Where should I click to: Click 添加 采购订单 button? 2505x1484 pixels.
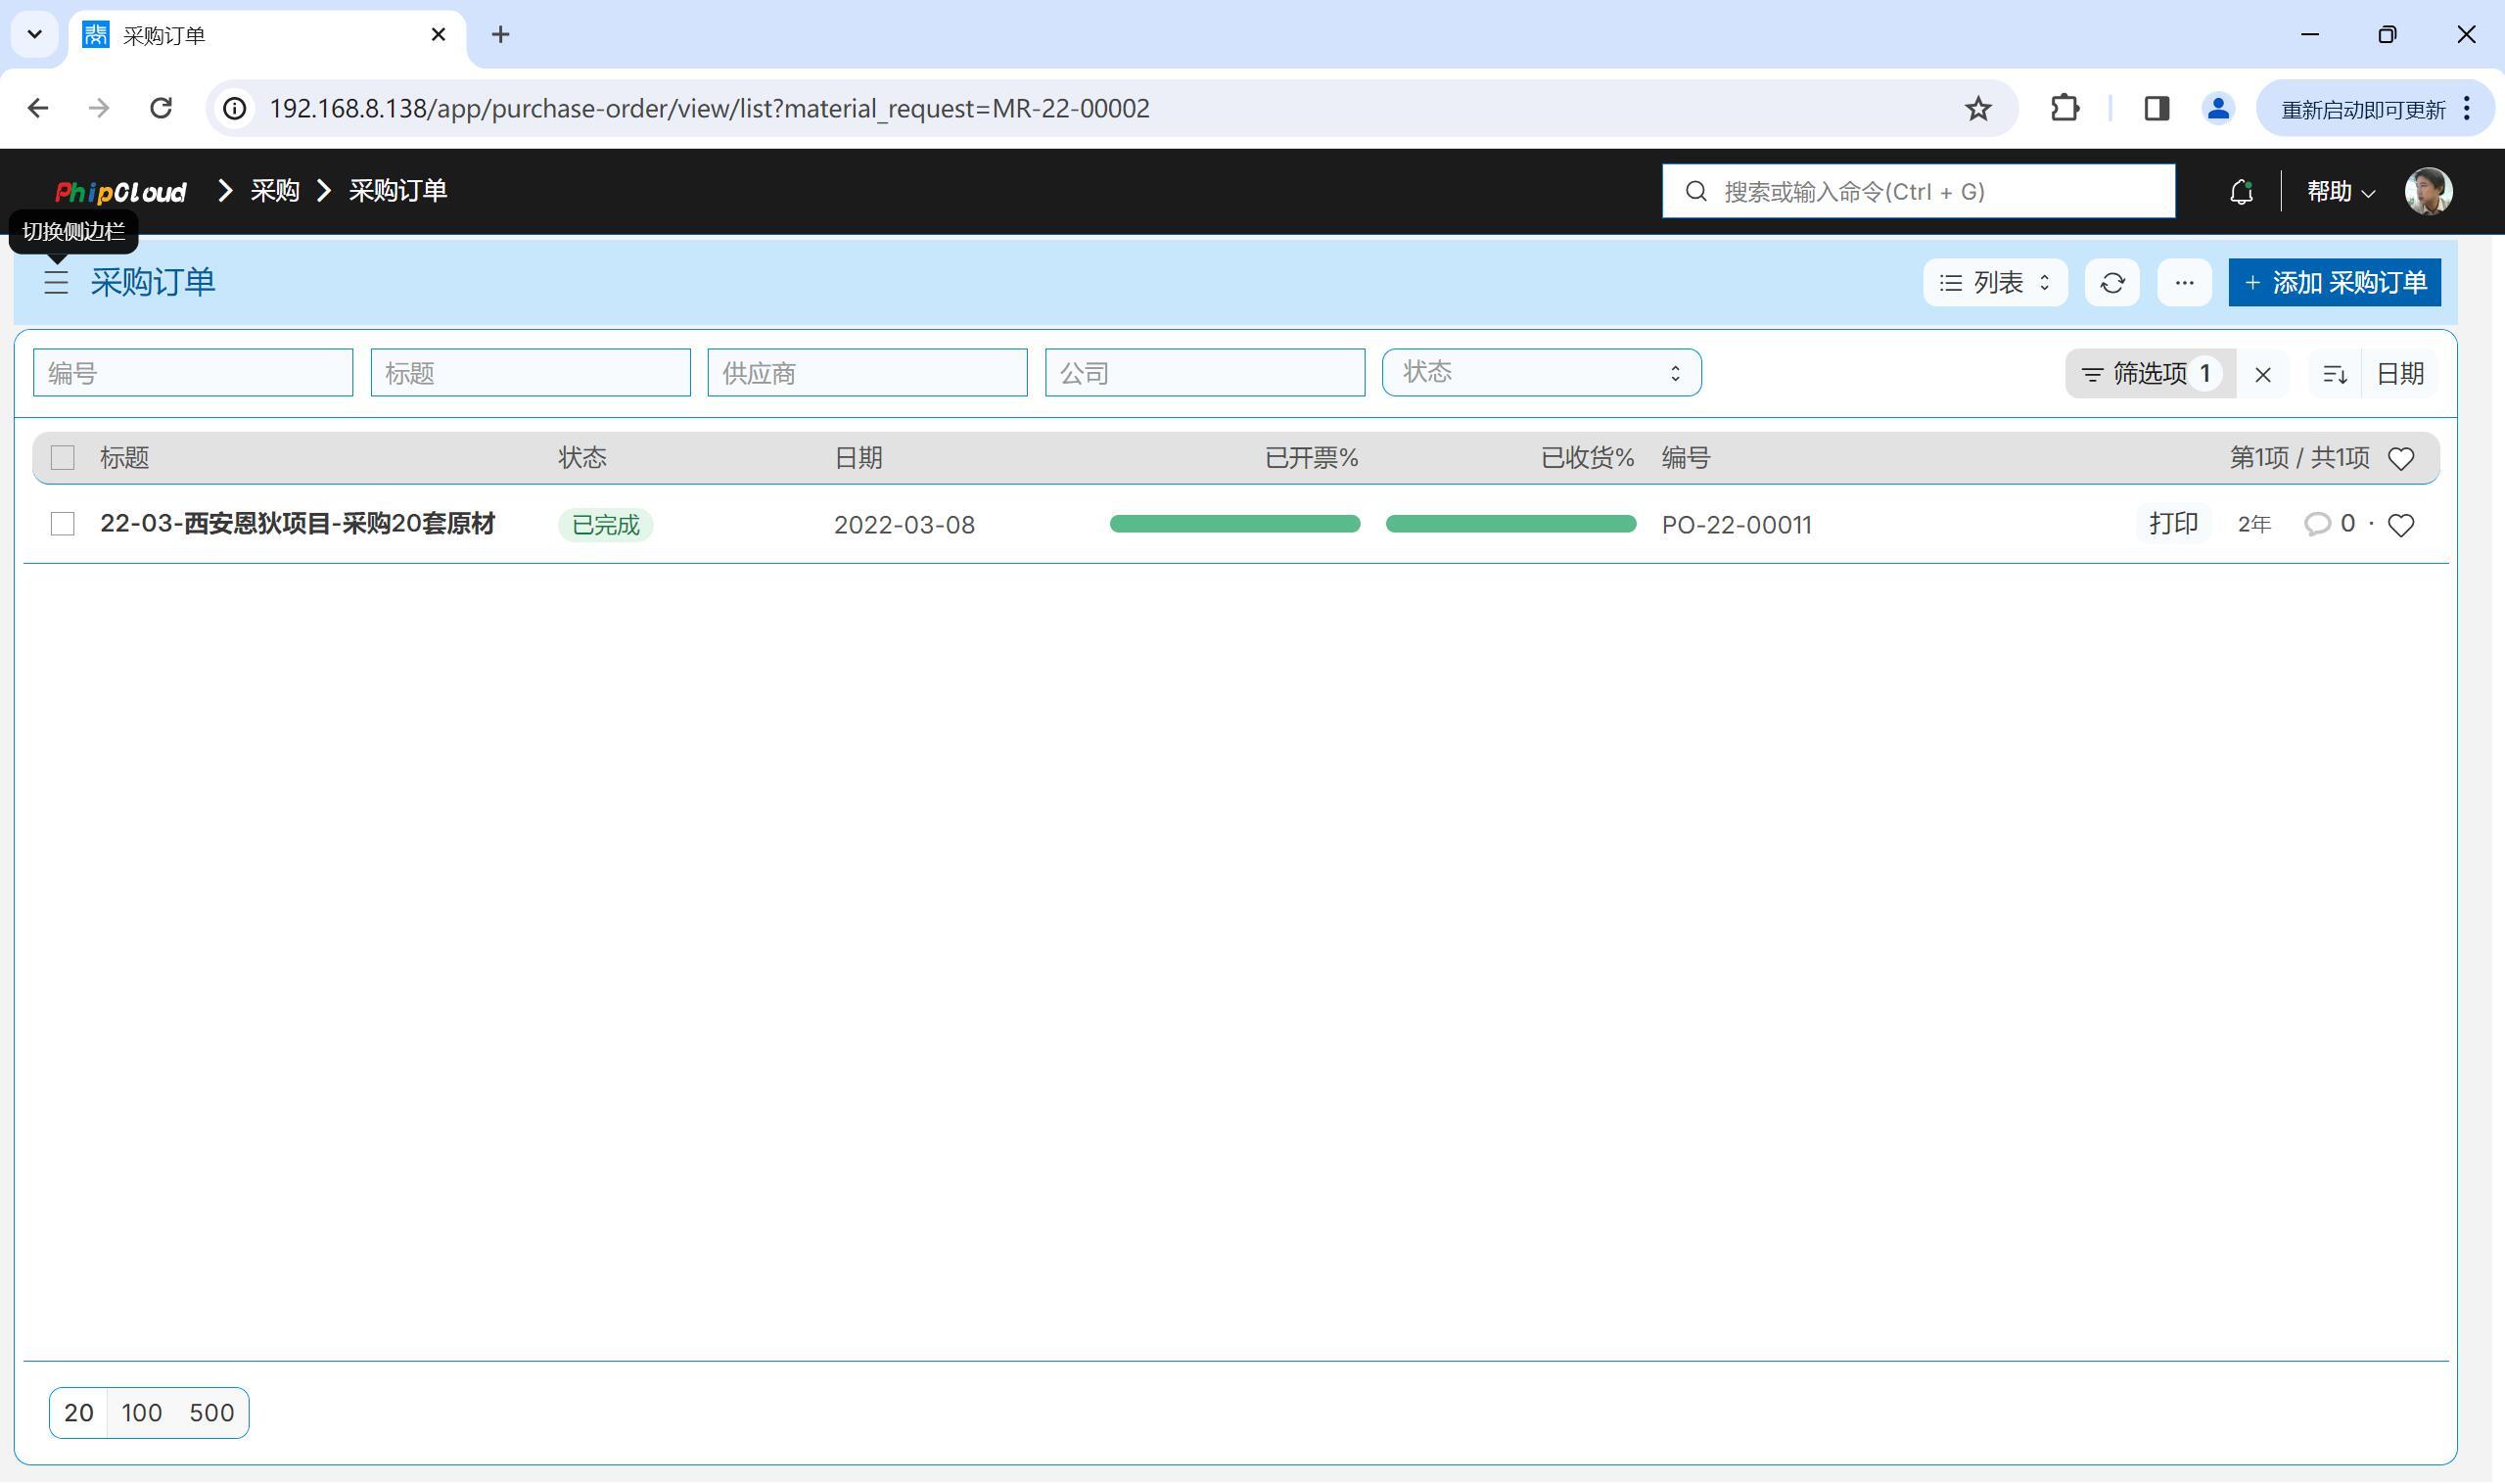pyautogui.click(x=2334, y=283)
